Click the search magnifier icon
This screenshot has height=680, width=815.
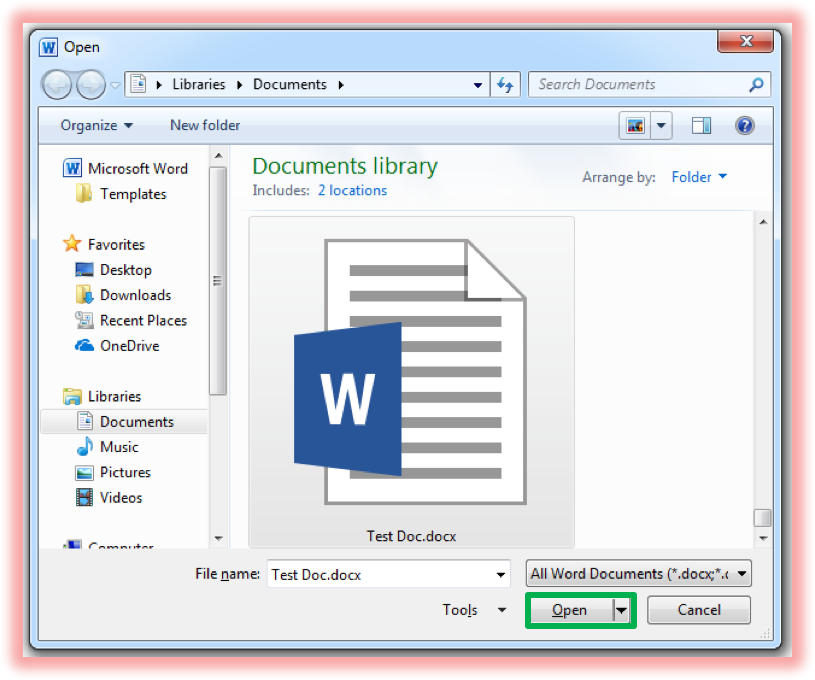(757, 85)
